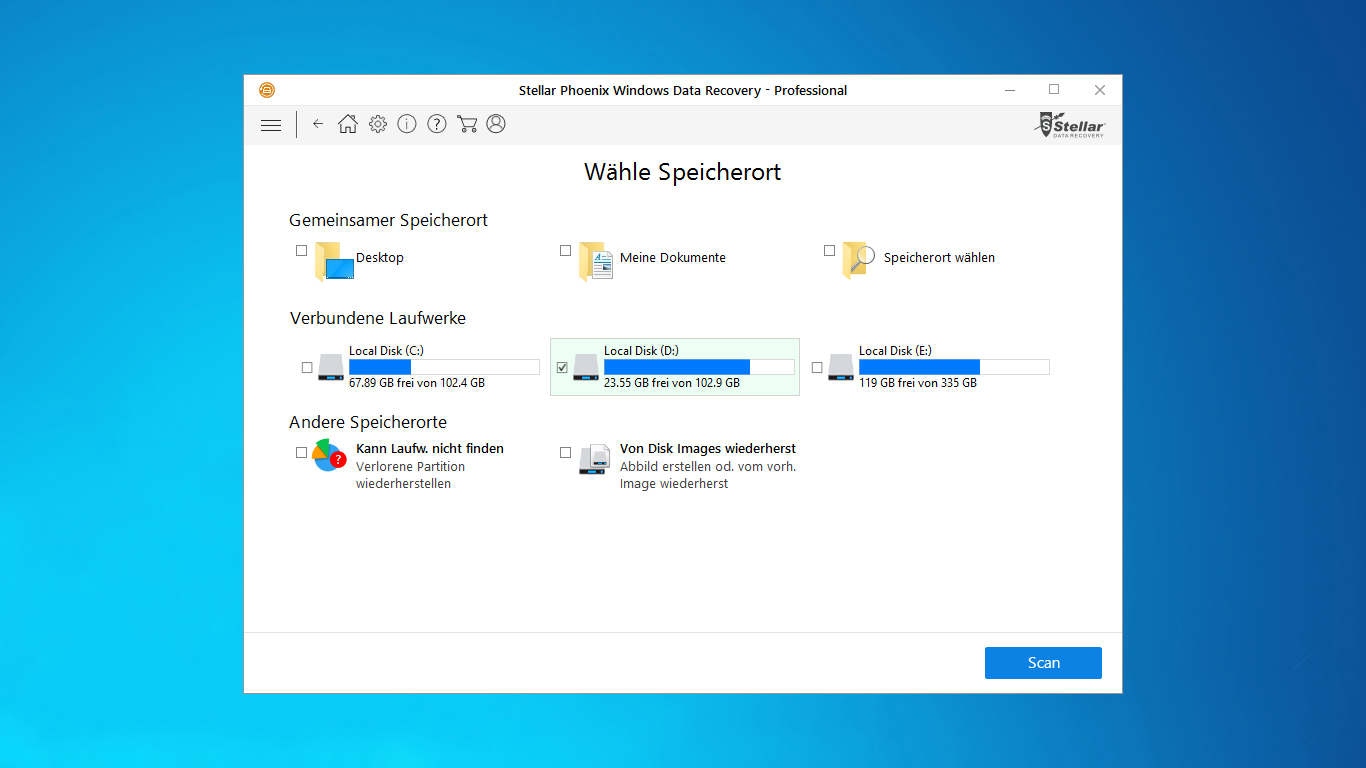Open the hamburger menu
This screenshot has width=1366, height=768.
tap(271, 125)
